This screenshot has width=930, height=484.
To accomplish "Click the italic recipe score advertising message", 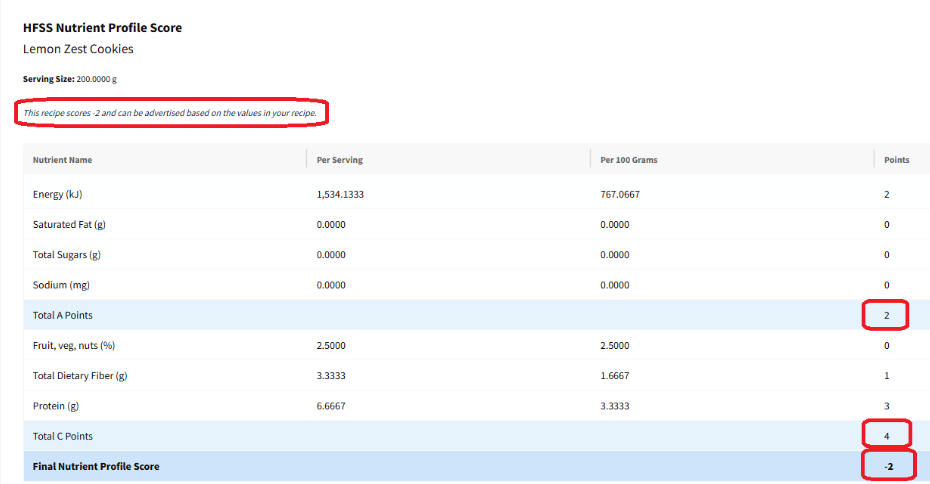I will click(x=170, y=113).
